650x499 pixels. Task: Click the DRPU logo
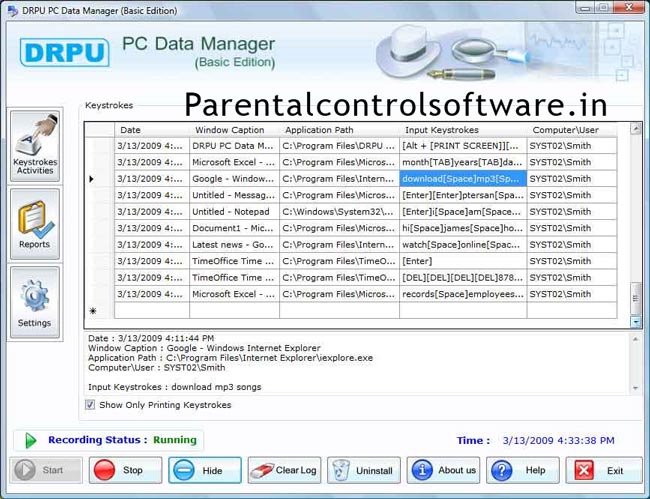[65, 53]
